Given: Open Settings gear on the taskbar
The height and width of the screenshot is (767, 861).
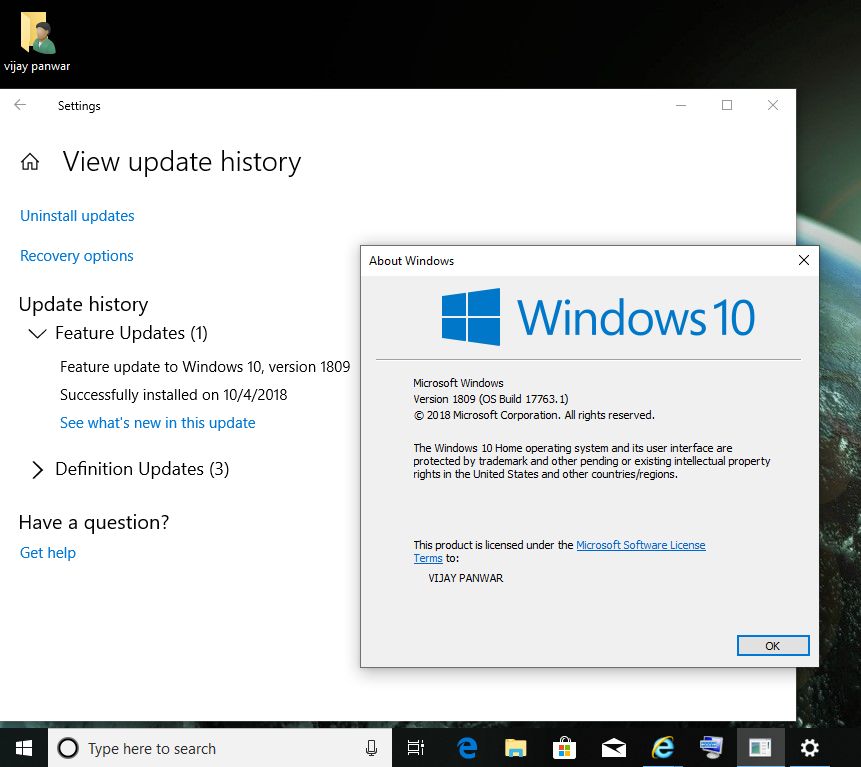Looking at the screenshot, I should [x=809, y=748].
